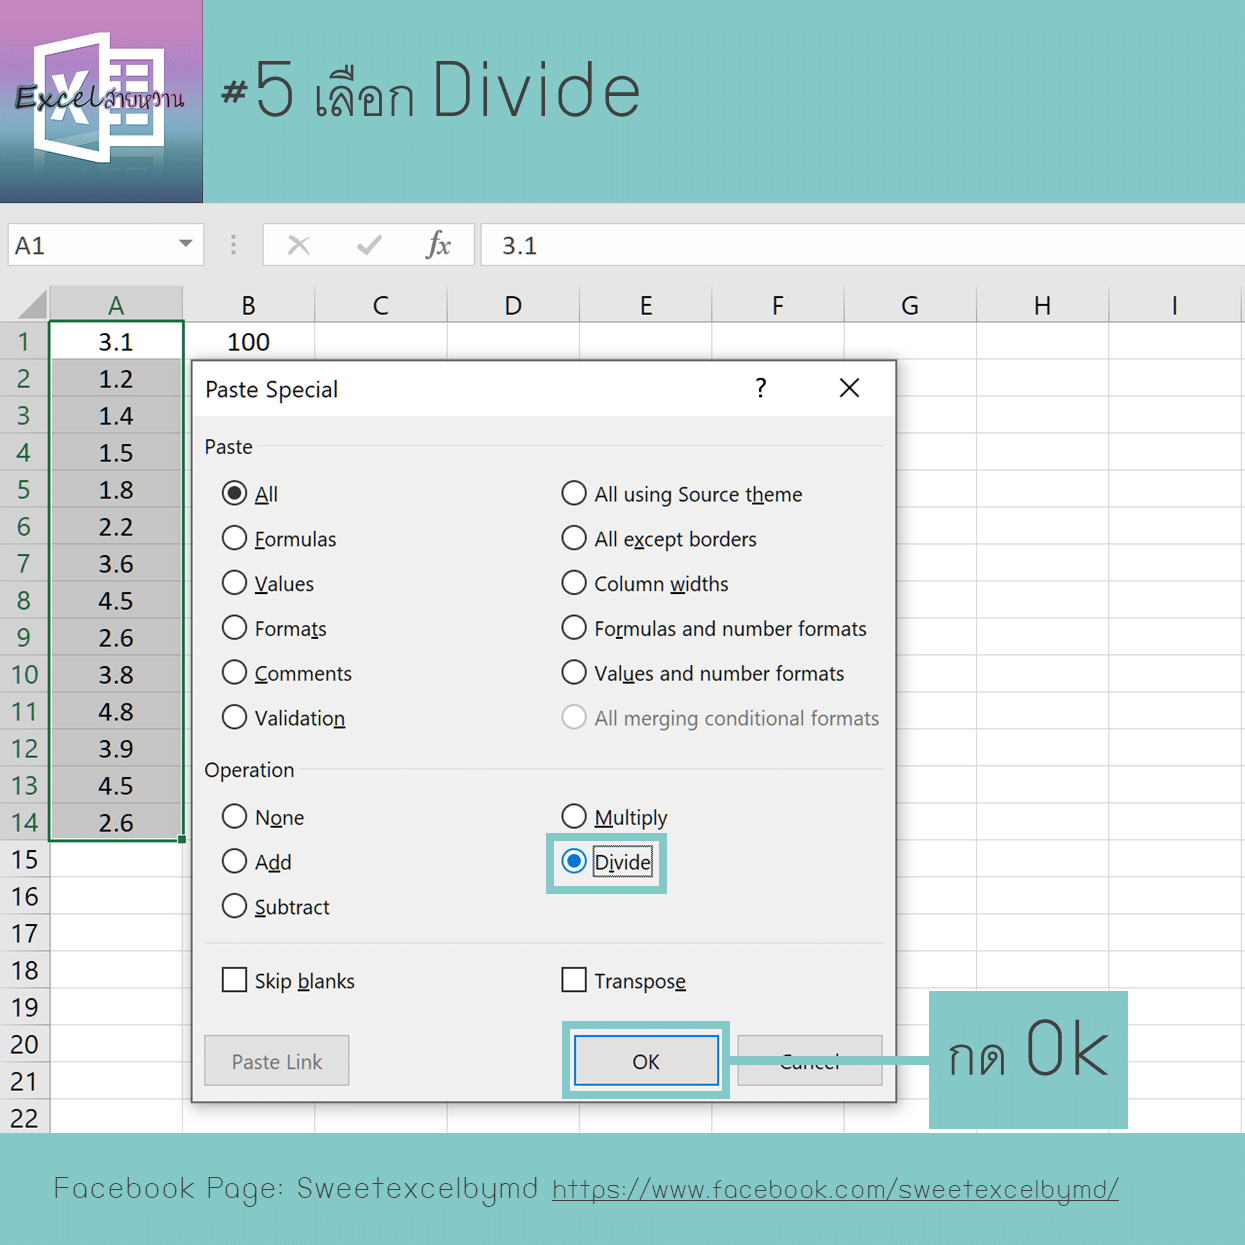This screenshot has width=1245, height=1245.
Task: Click the confirm entry checkmark icon
Action: coord(369,245)
